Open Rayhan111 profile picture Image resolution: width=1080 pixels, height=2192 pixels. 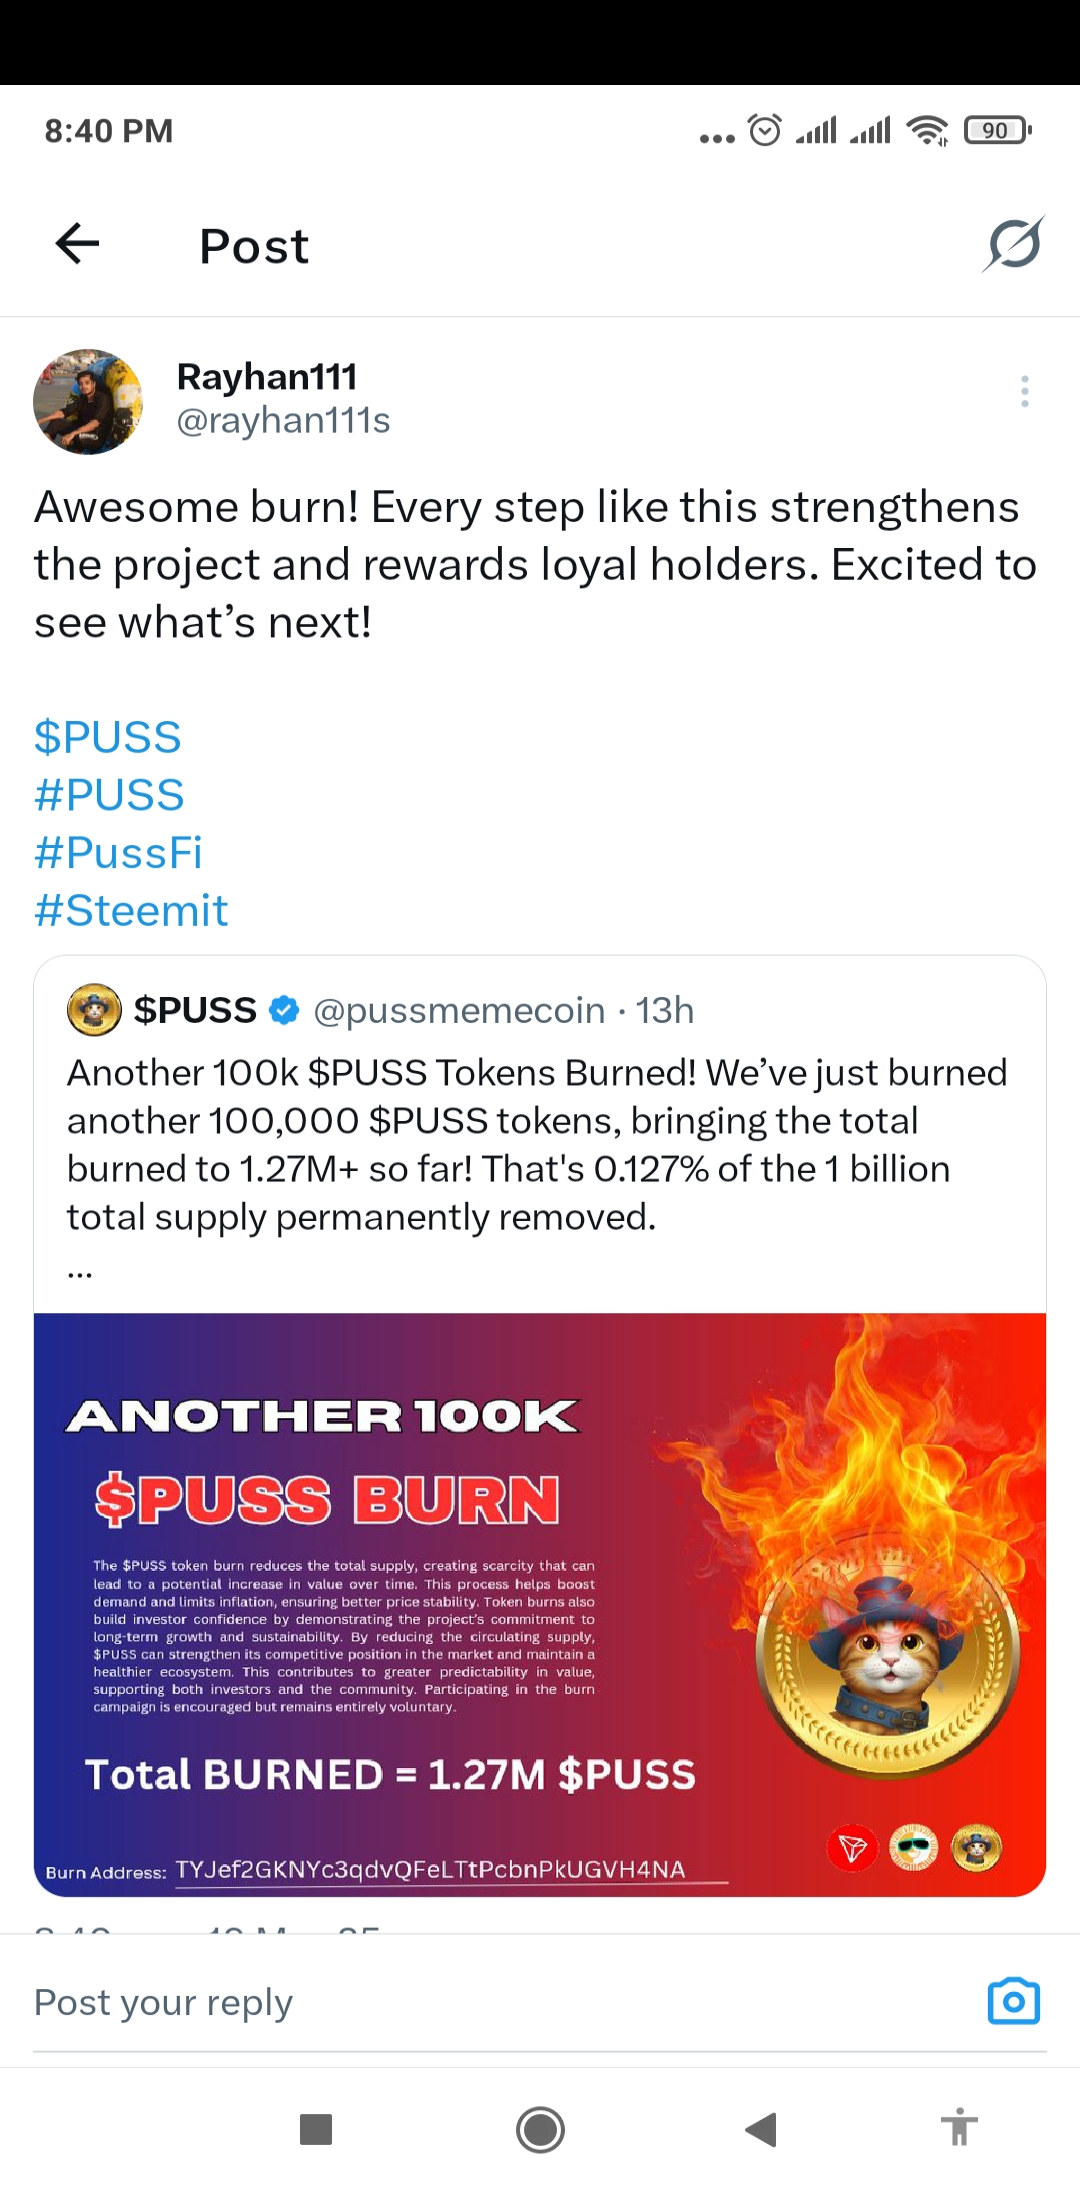click(x=88, y=402)
